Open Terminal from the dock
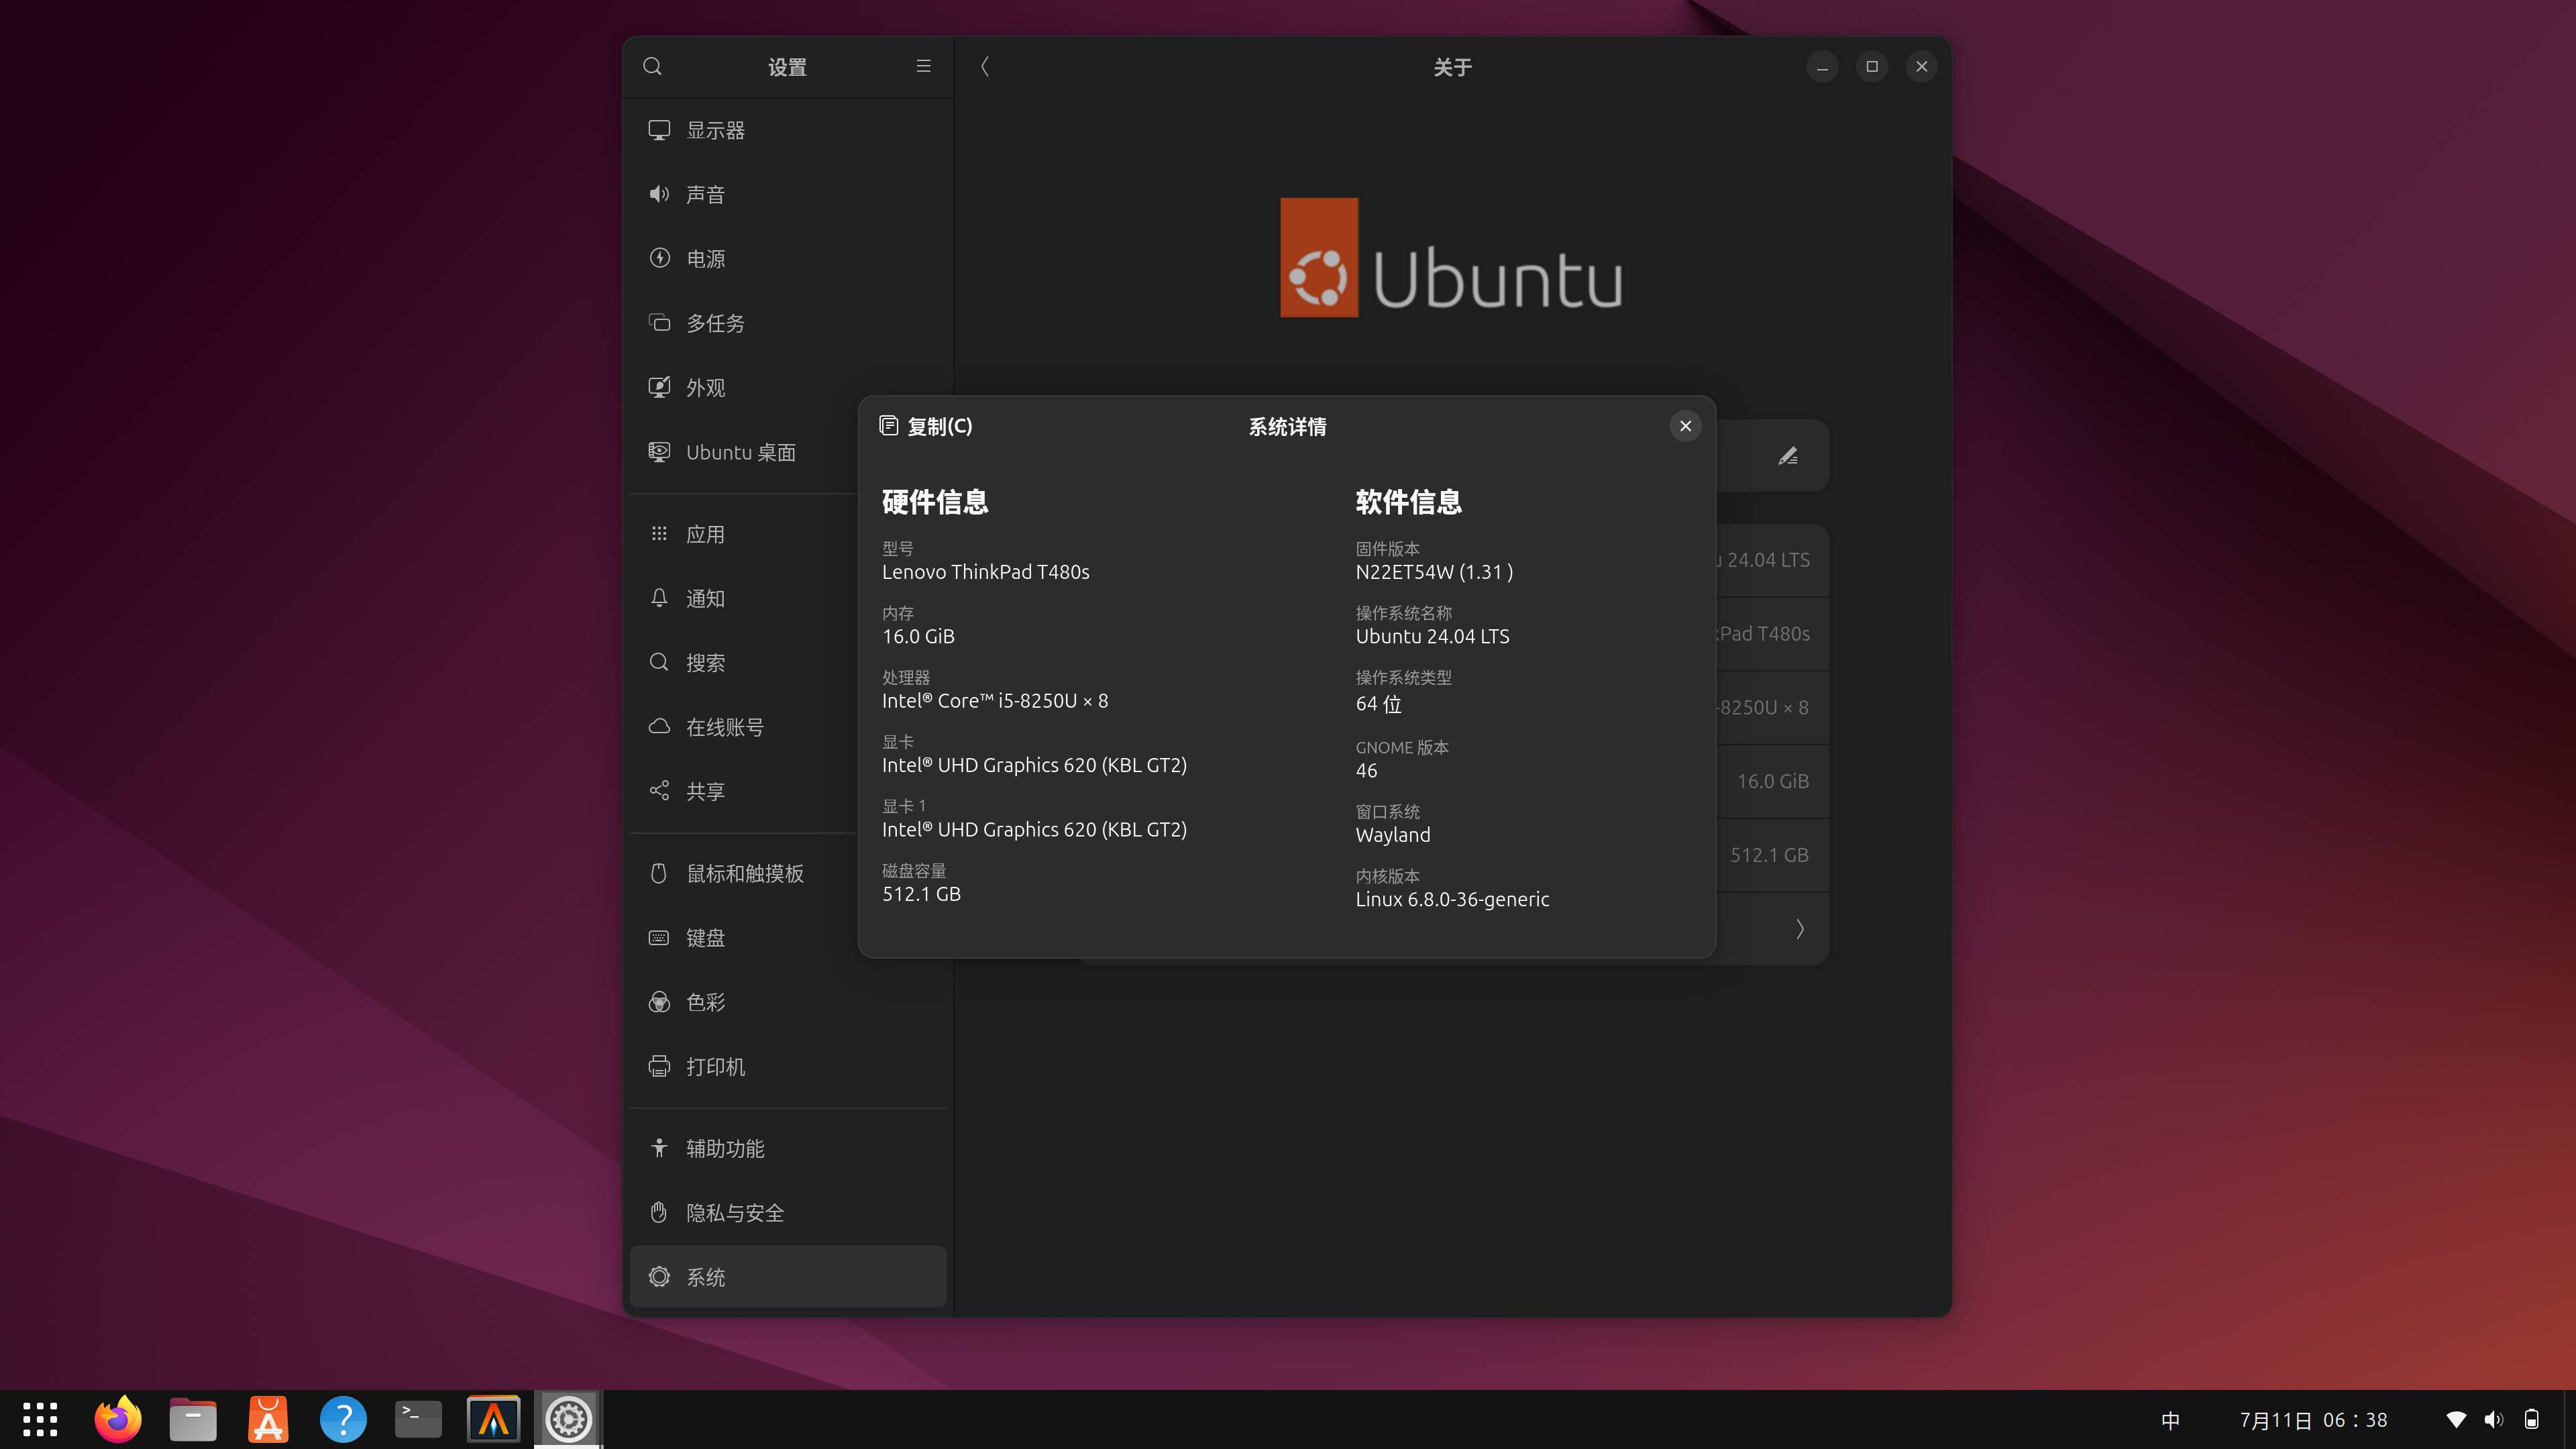The height and width of the screenshot is (1449, 2576). coord(418,1419)
